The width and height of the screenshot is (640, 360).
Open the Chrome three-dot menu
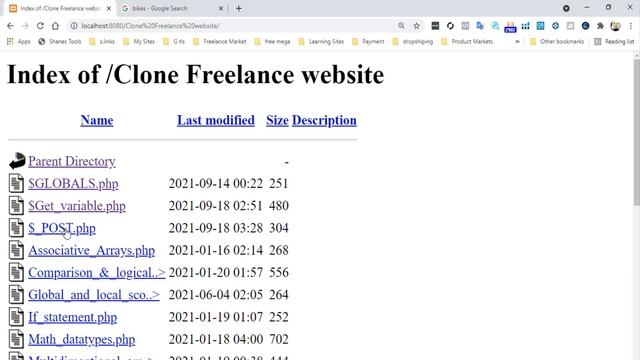tap(631, 26)
